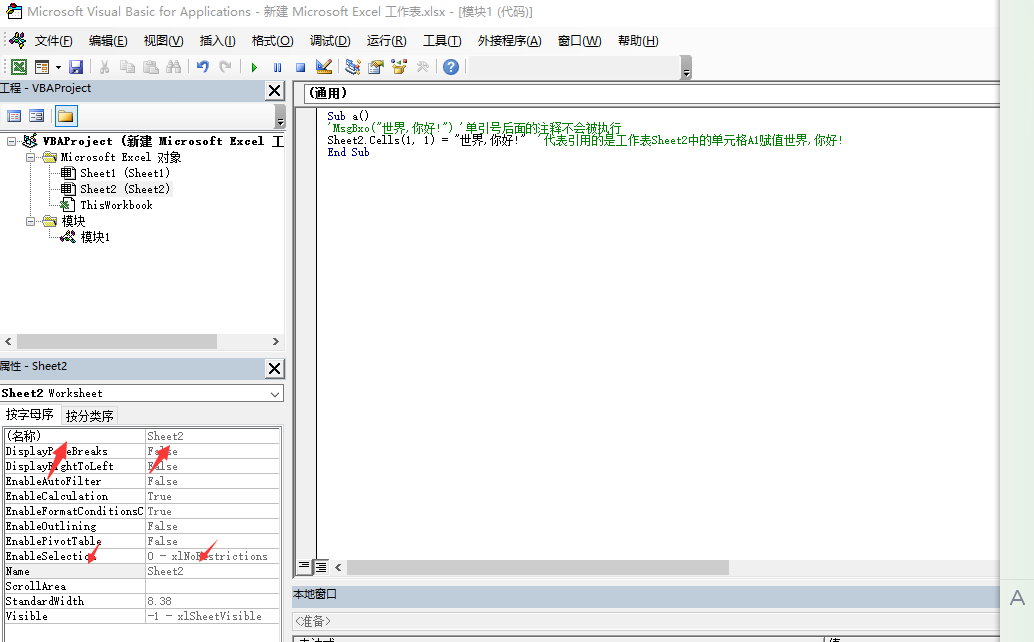
Task: Select Sheet2 (Sheet2) in project tree
Action: tap(125, 189)
